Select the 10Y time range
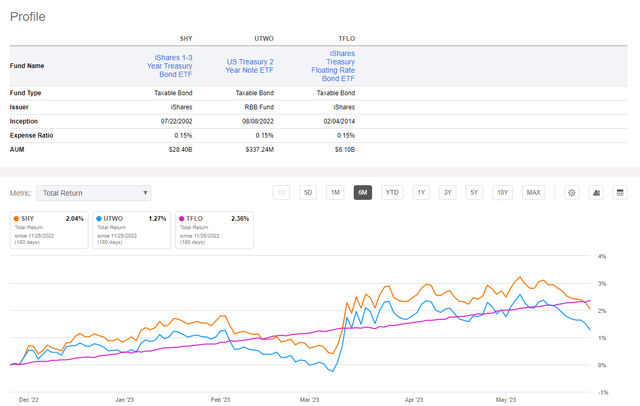The height and width of the screenshot is (406, 640). 502,193
